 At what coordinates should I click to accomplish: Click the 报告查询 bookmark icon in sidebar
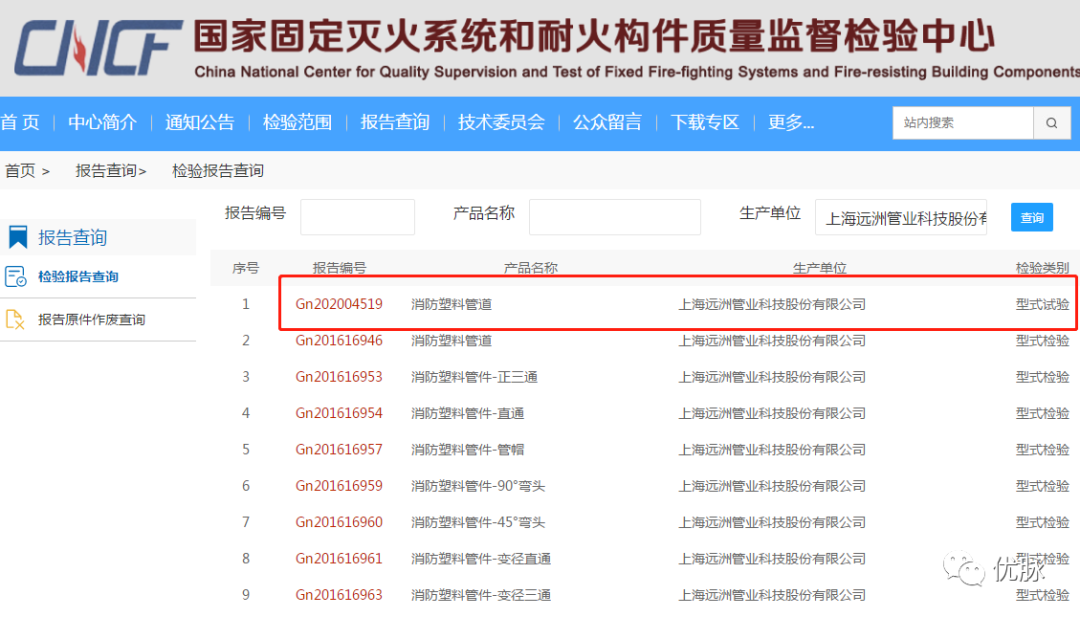click(18, 237)
